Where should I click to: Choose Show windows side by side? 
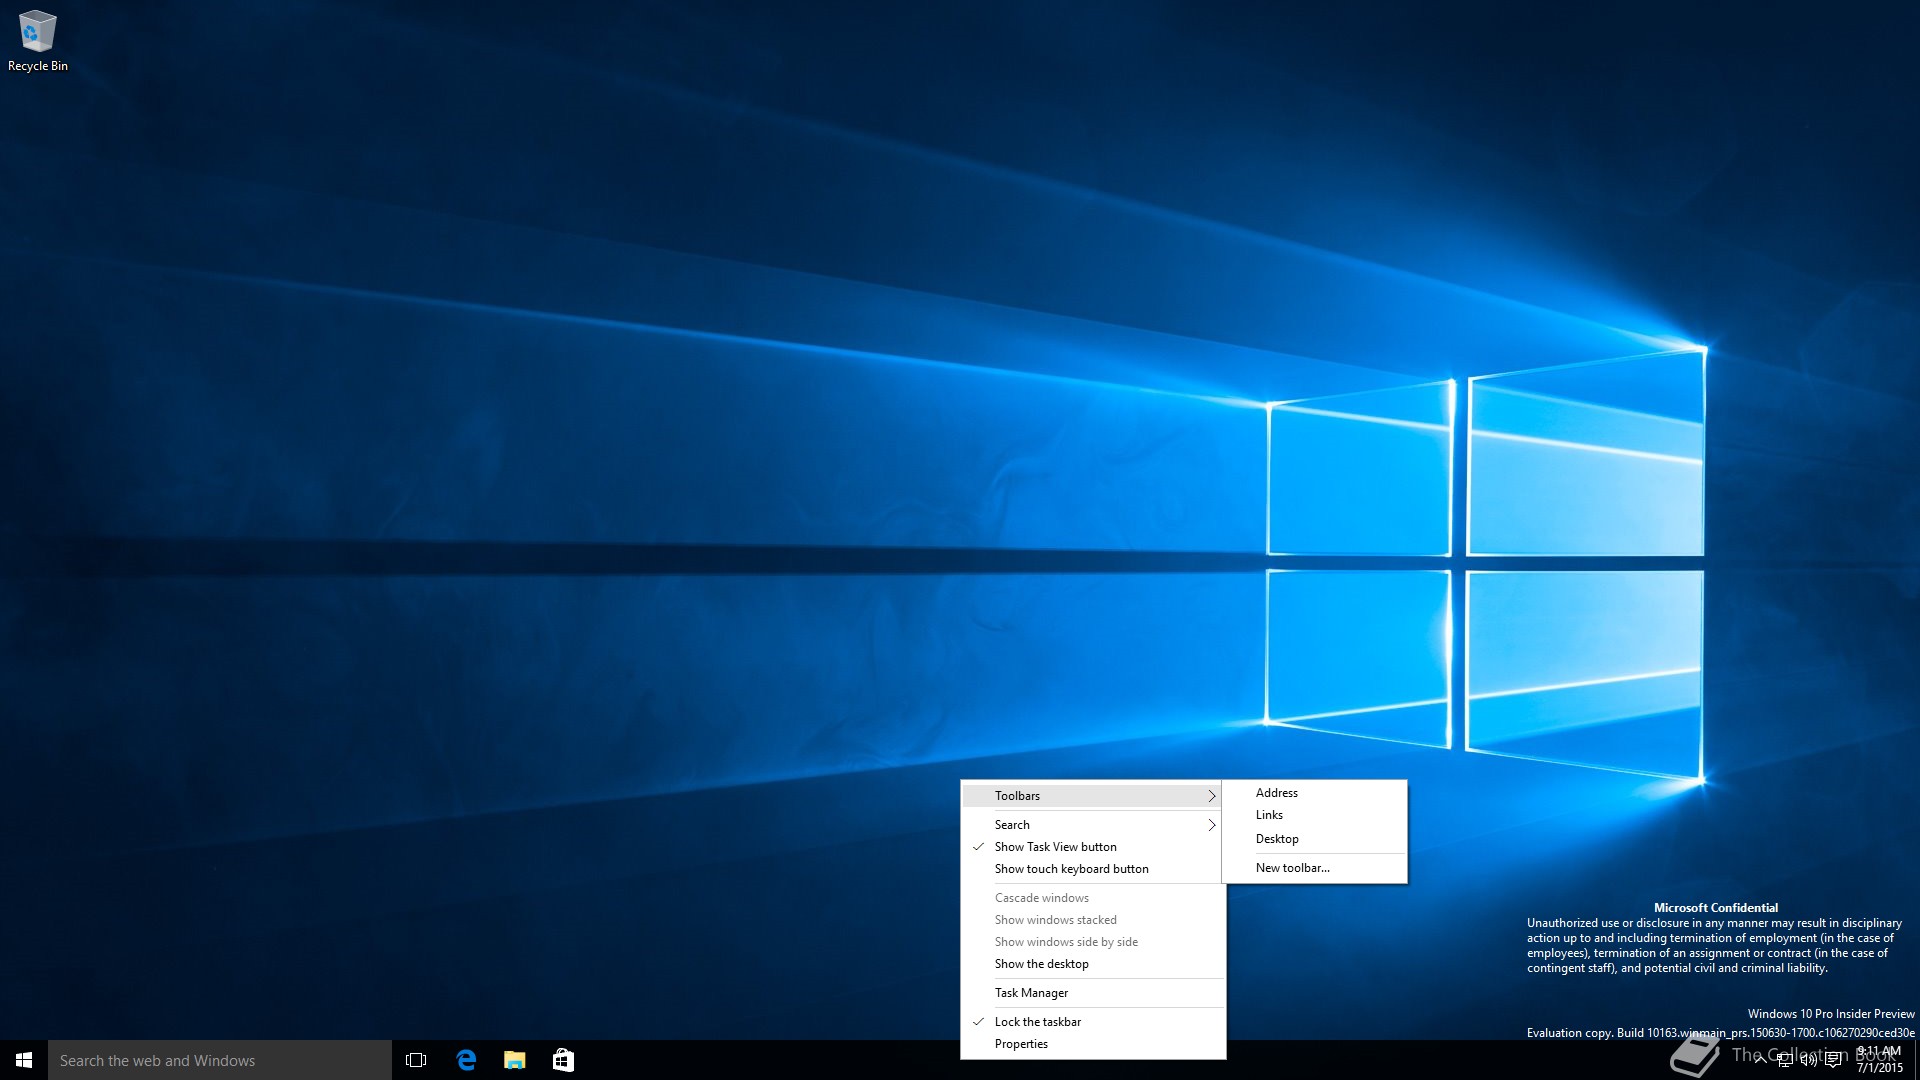1092,942
